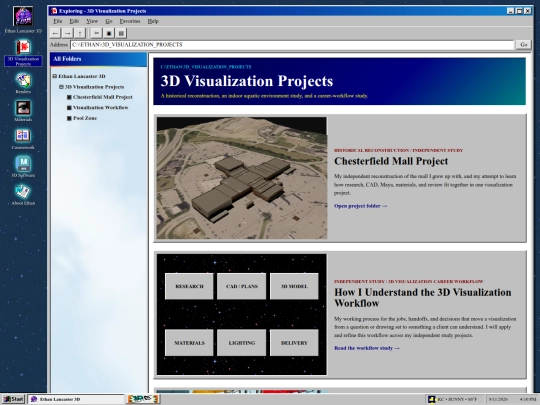Open the Renders desktop icon
Viewport: 540px width, 405px height.
coord(23,83)
